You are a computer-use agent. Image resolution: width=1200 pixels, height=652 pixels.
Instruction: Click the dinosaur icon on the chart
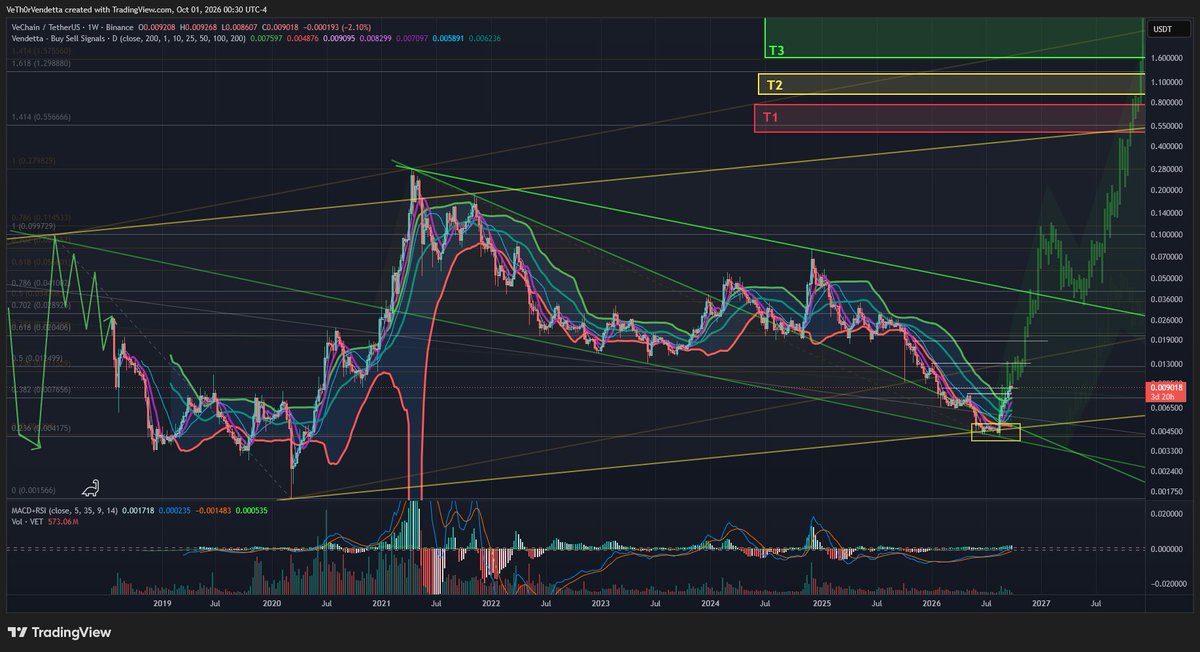coord(90,487)
